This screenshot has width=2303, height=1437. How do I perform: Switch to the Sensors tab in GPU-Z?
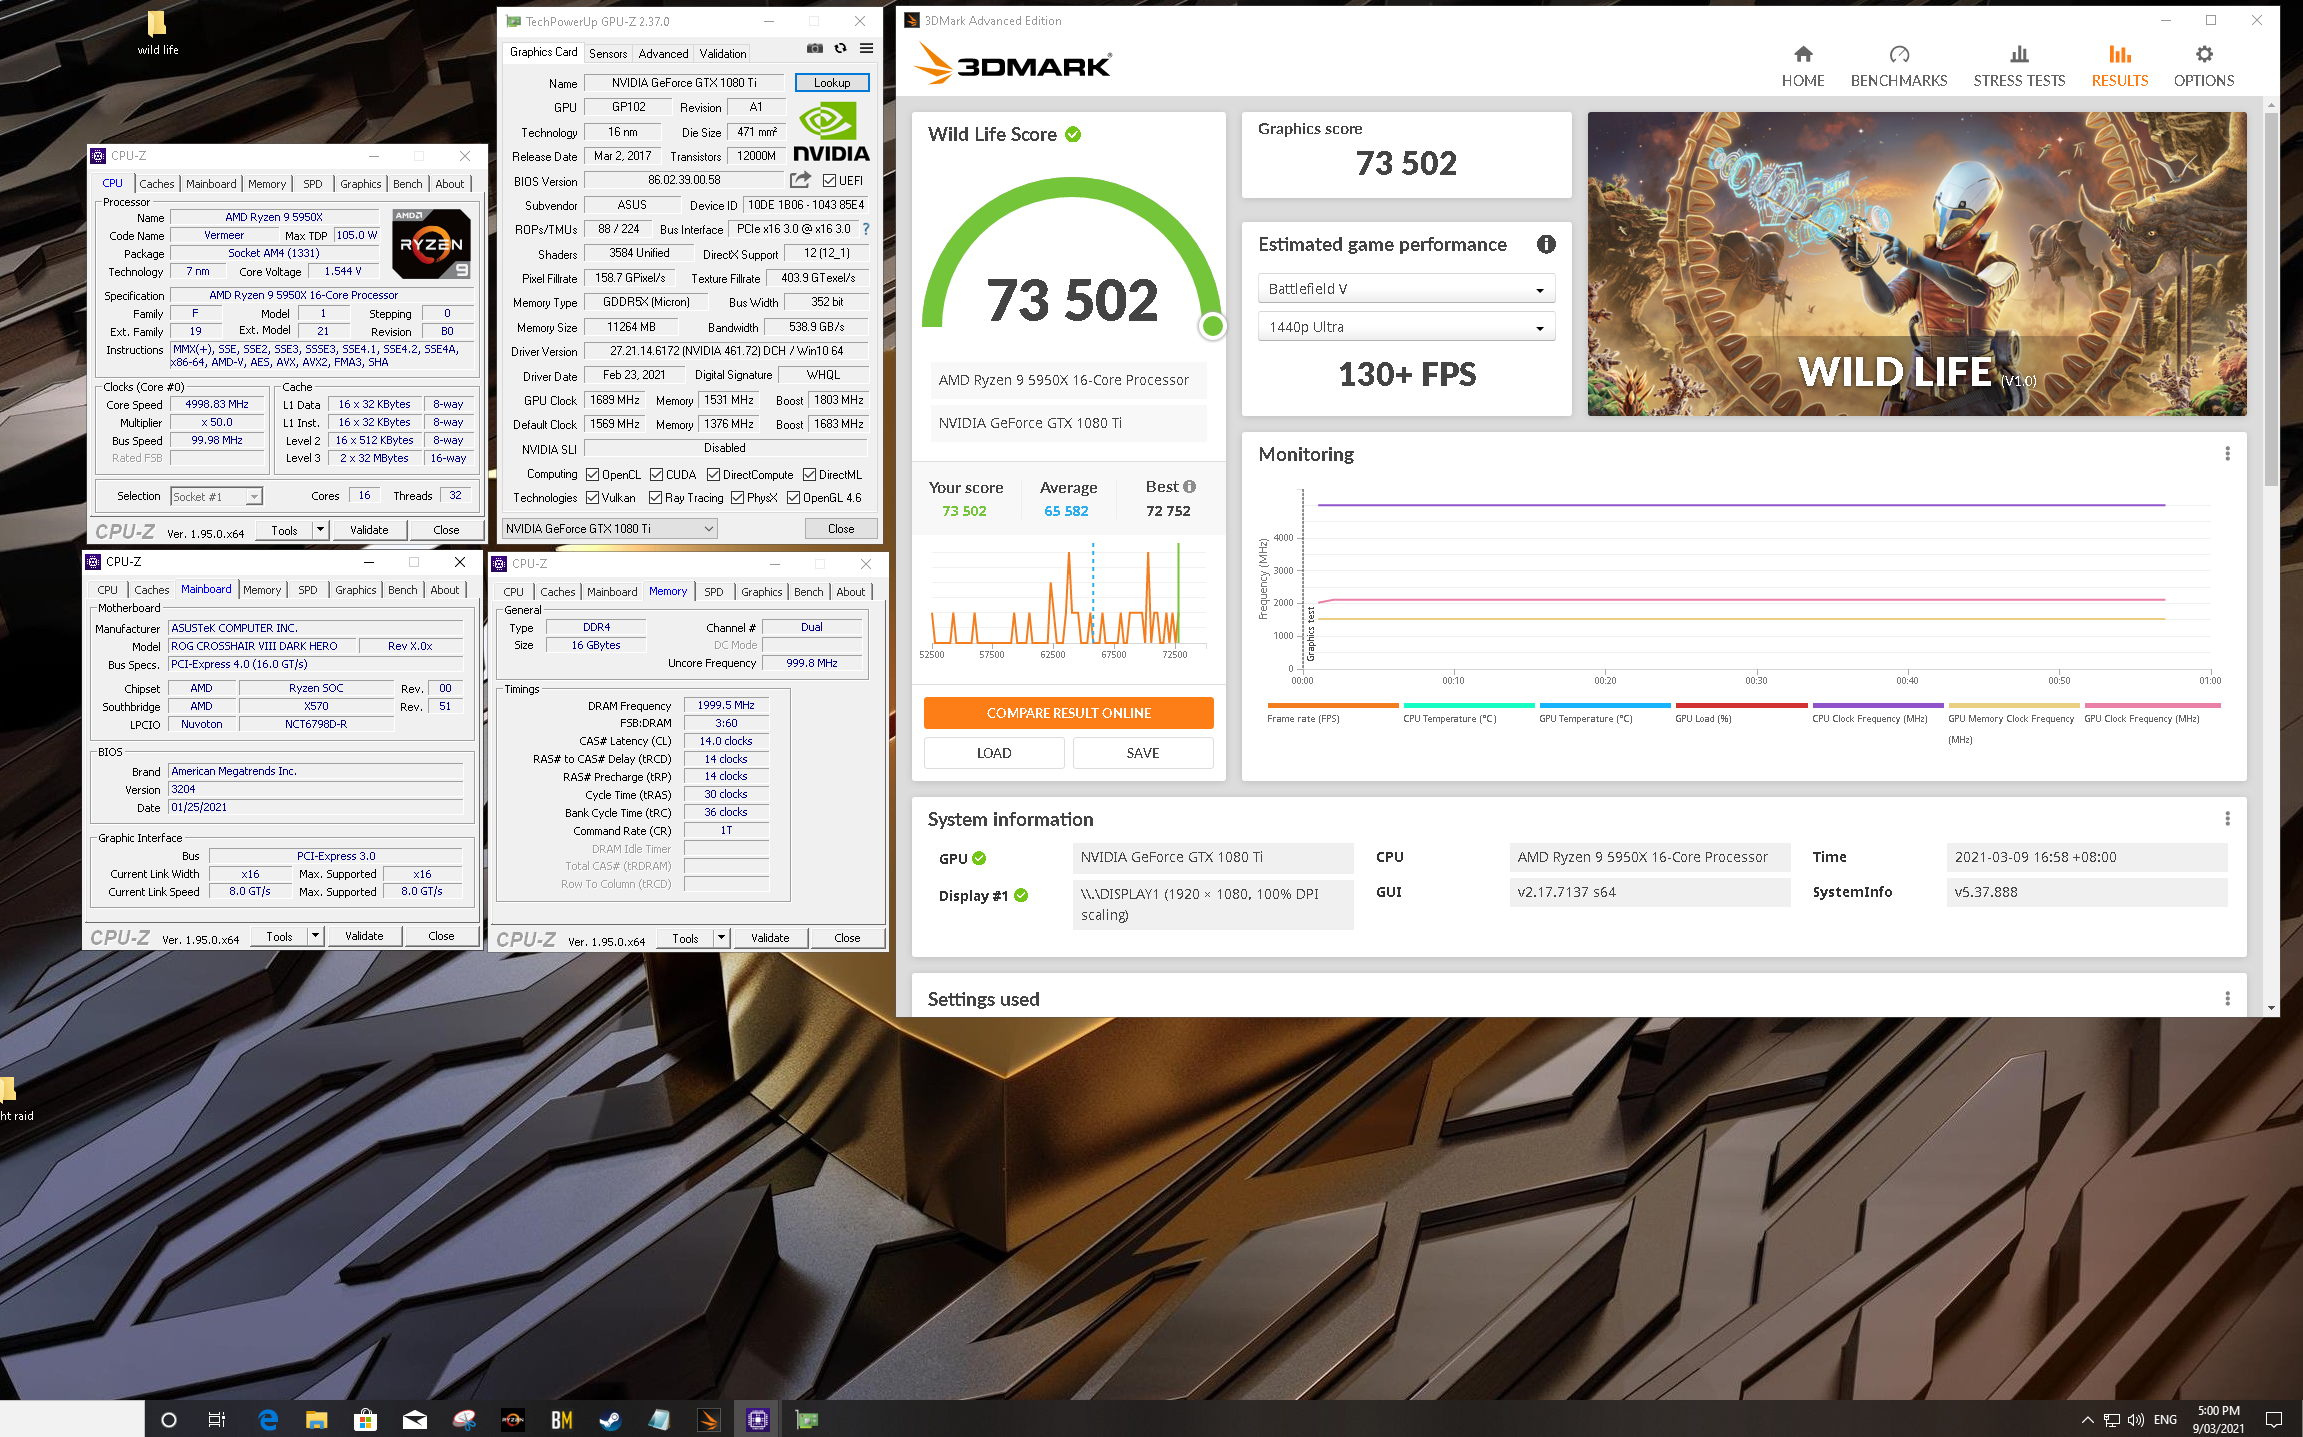pos(608,53)
